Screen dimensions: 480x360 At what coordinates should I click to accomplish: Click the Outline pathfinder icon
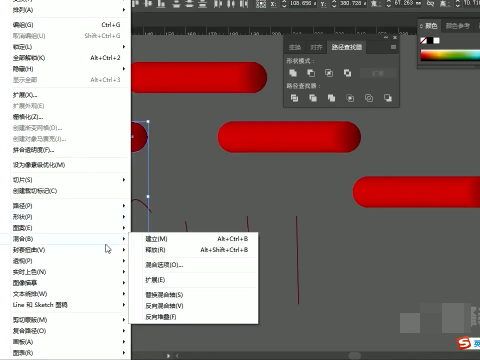369,98
